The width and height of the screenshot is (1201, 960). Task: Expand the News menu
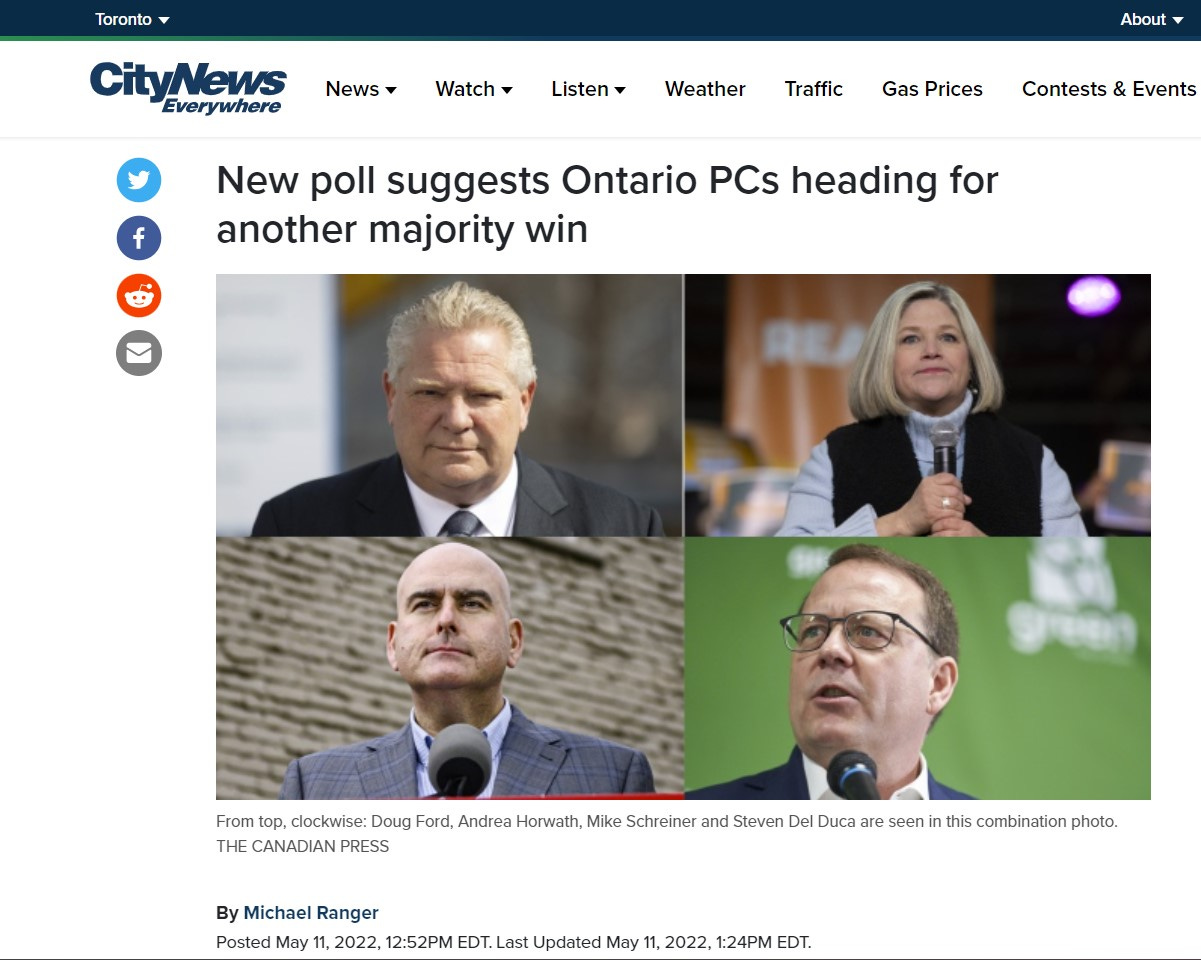(x=361, y=89)
